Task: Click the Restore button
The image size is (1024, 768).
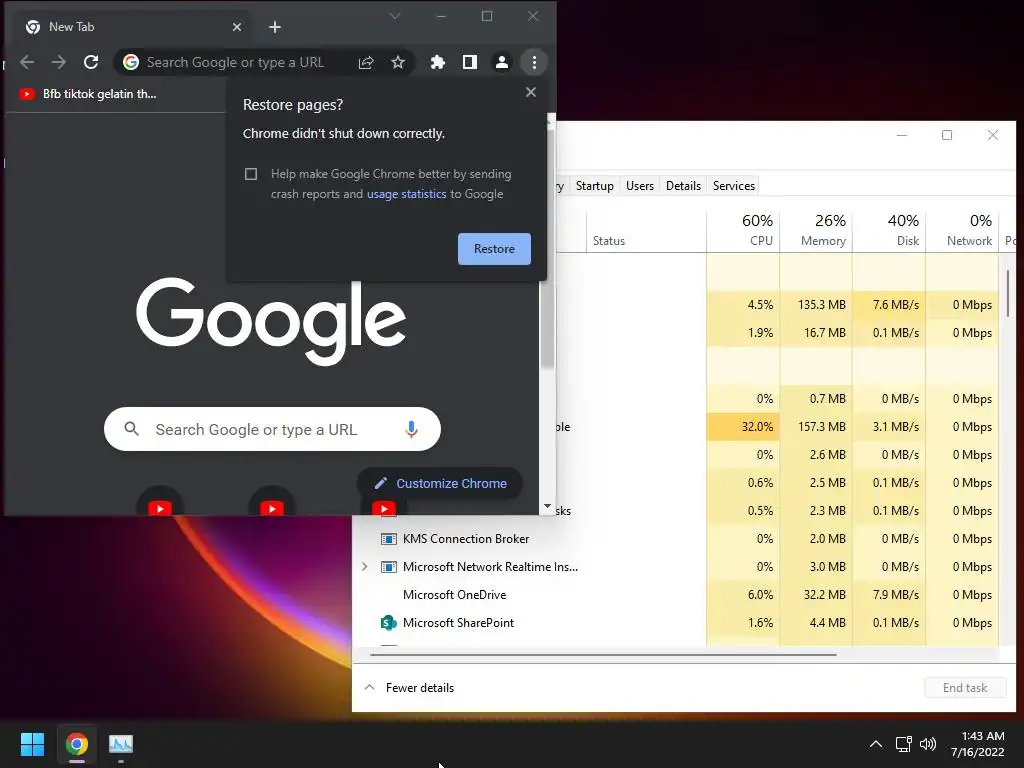Action: [x=494, y=249]
